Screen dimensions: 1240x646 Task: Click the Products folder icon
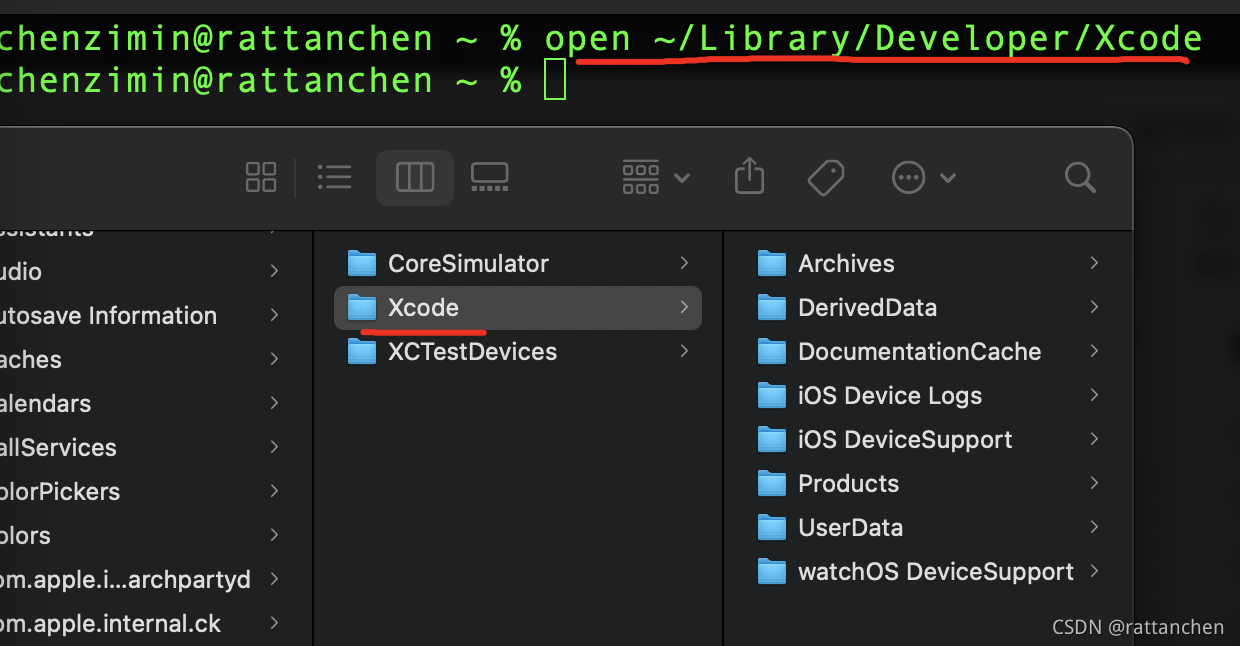[x=771, y=483]
